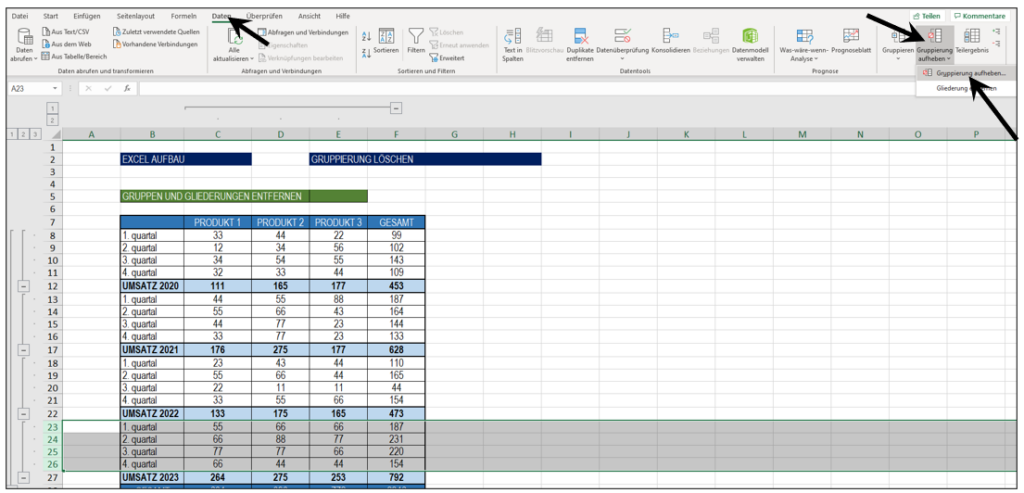
Task: Click the Gruppieren icon
Action: click(898, 37)
